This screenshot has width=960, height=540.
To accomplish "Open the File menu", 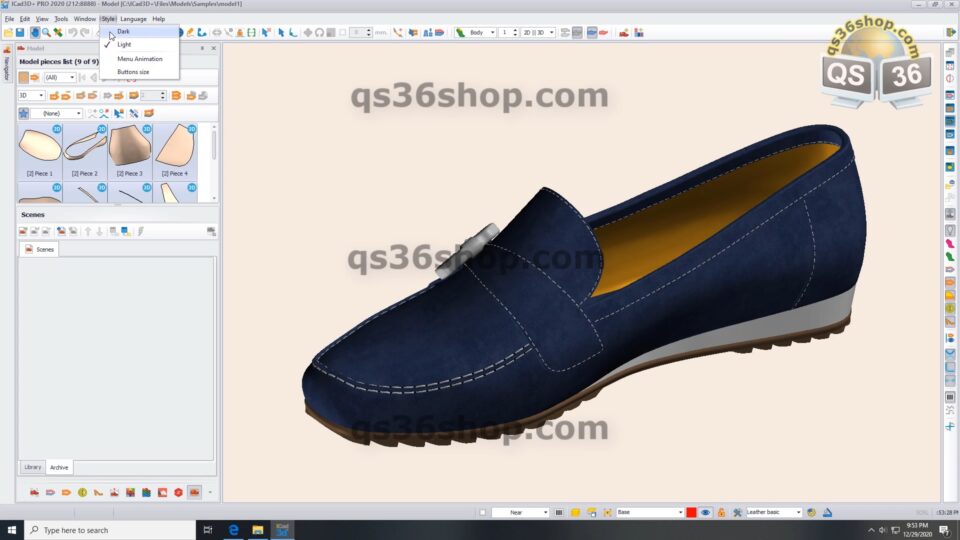I will pos(9,19).
